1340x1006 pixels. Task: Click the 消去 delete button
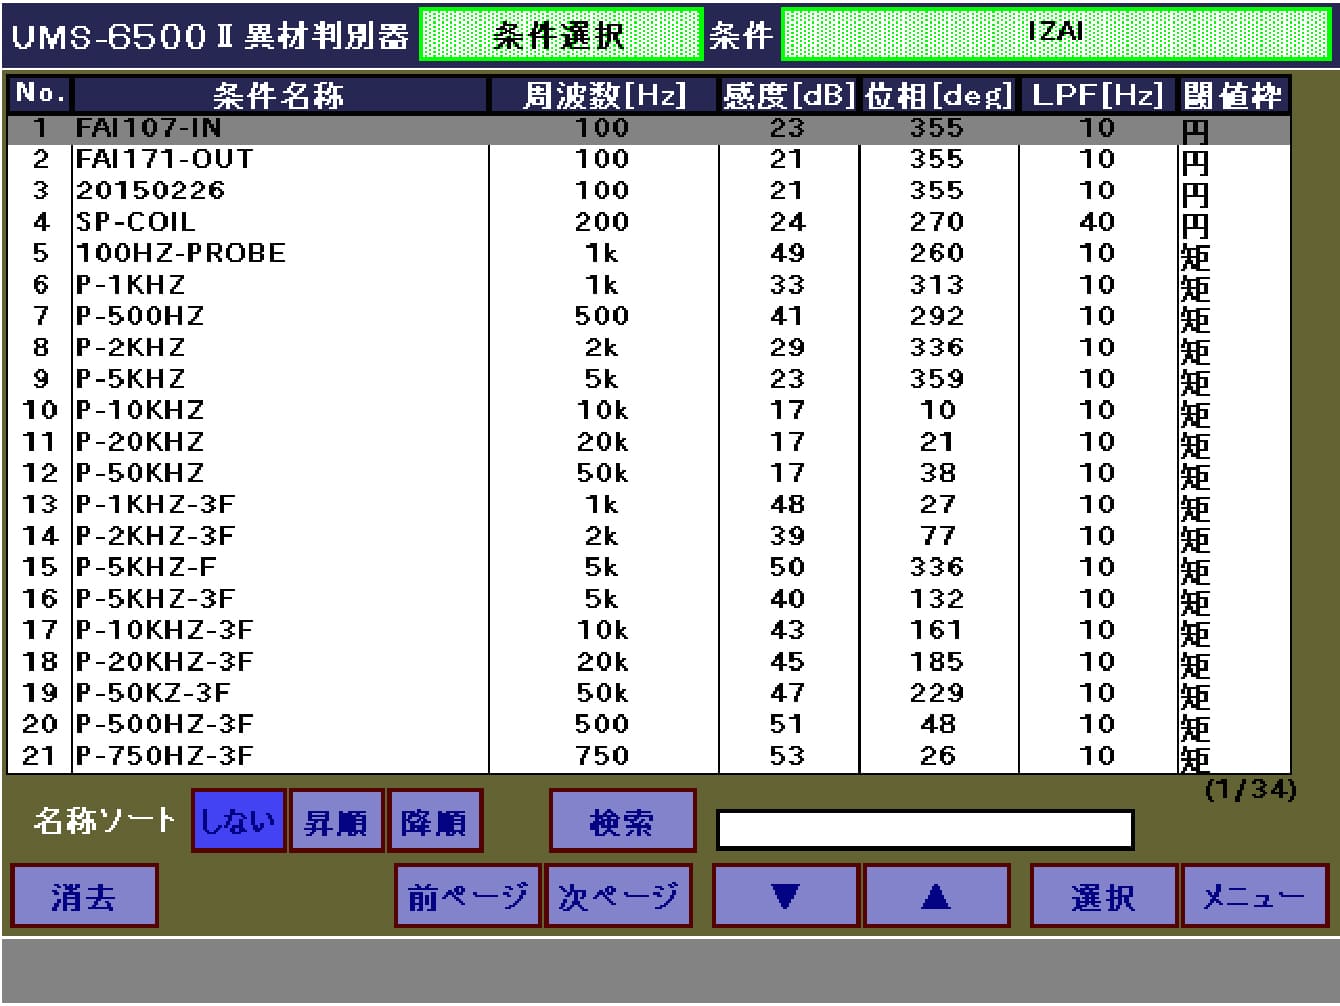tap(84, 896)
